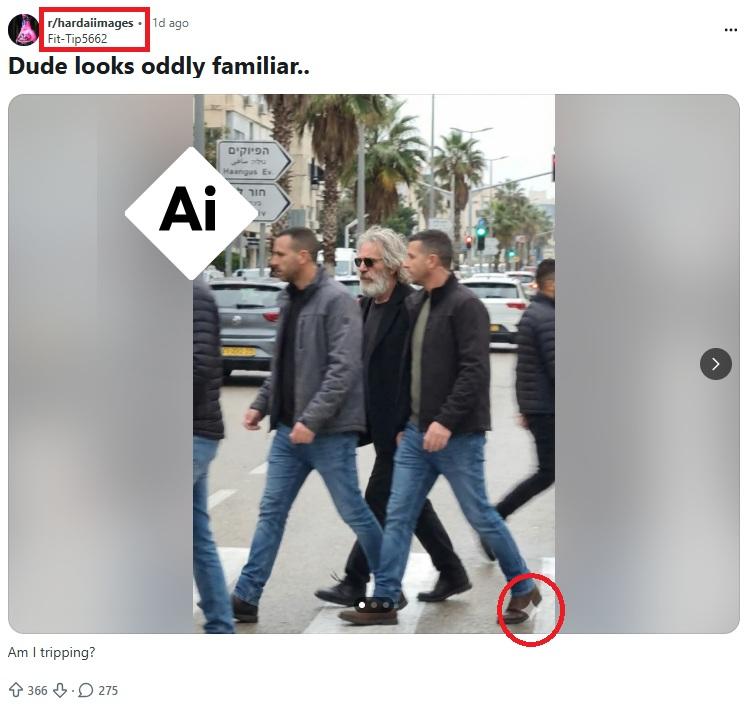Open comments via speech bubble icon
This screenshot has height=716, width=748.
tap(85, 690)
